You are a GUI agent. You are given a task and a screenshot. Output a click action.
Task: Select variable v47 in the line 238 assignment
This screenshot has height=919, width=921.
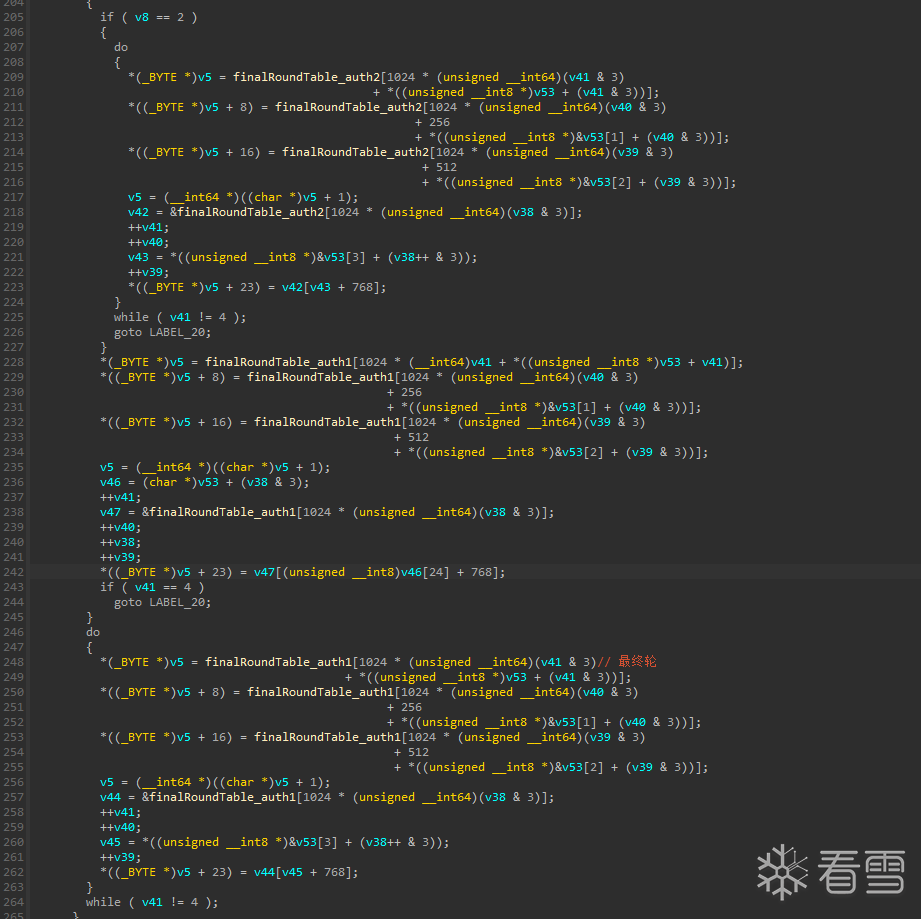110,512
